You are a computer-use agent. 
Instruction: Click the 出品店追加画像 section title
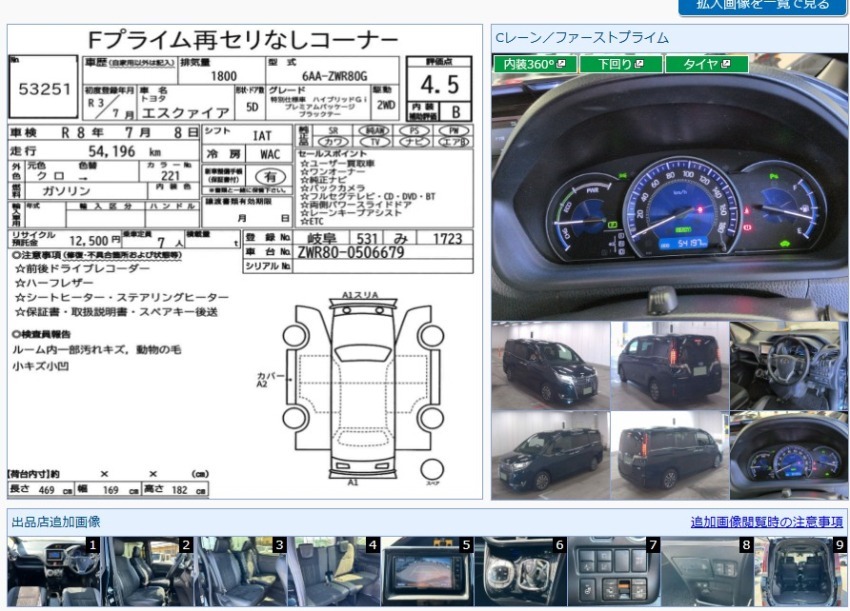tap(56, 522)
